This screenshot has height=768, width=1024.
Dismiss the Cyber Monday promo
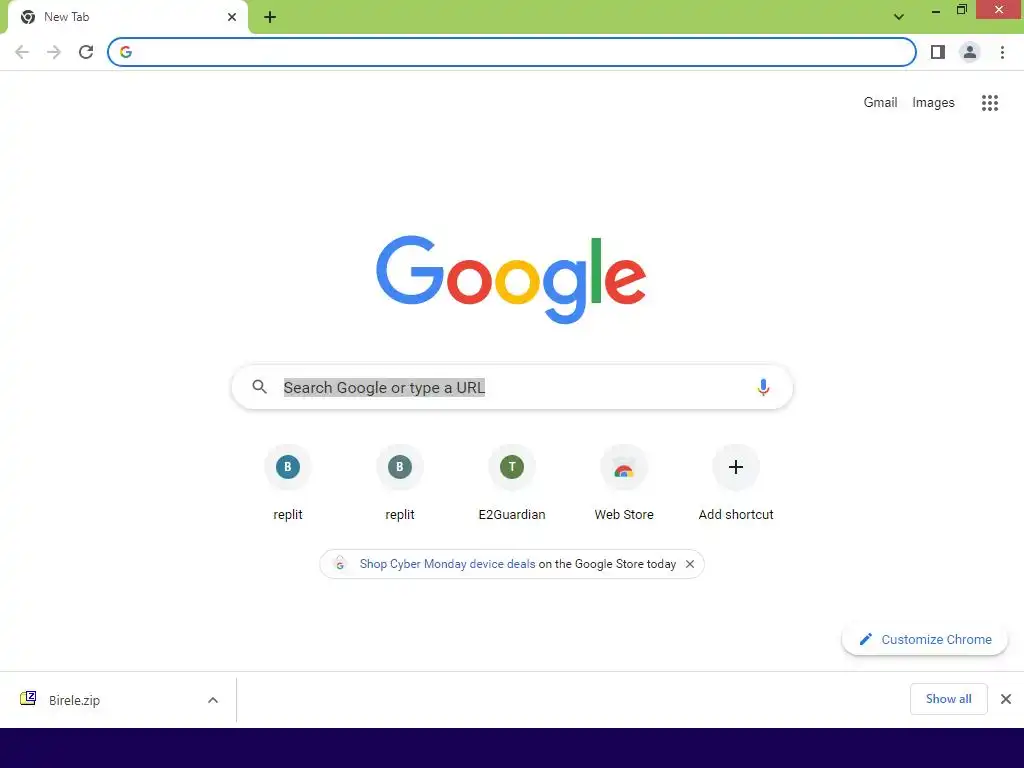690,564
